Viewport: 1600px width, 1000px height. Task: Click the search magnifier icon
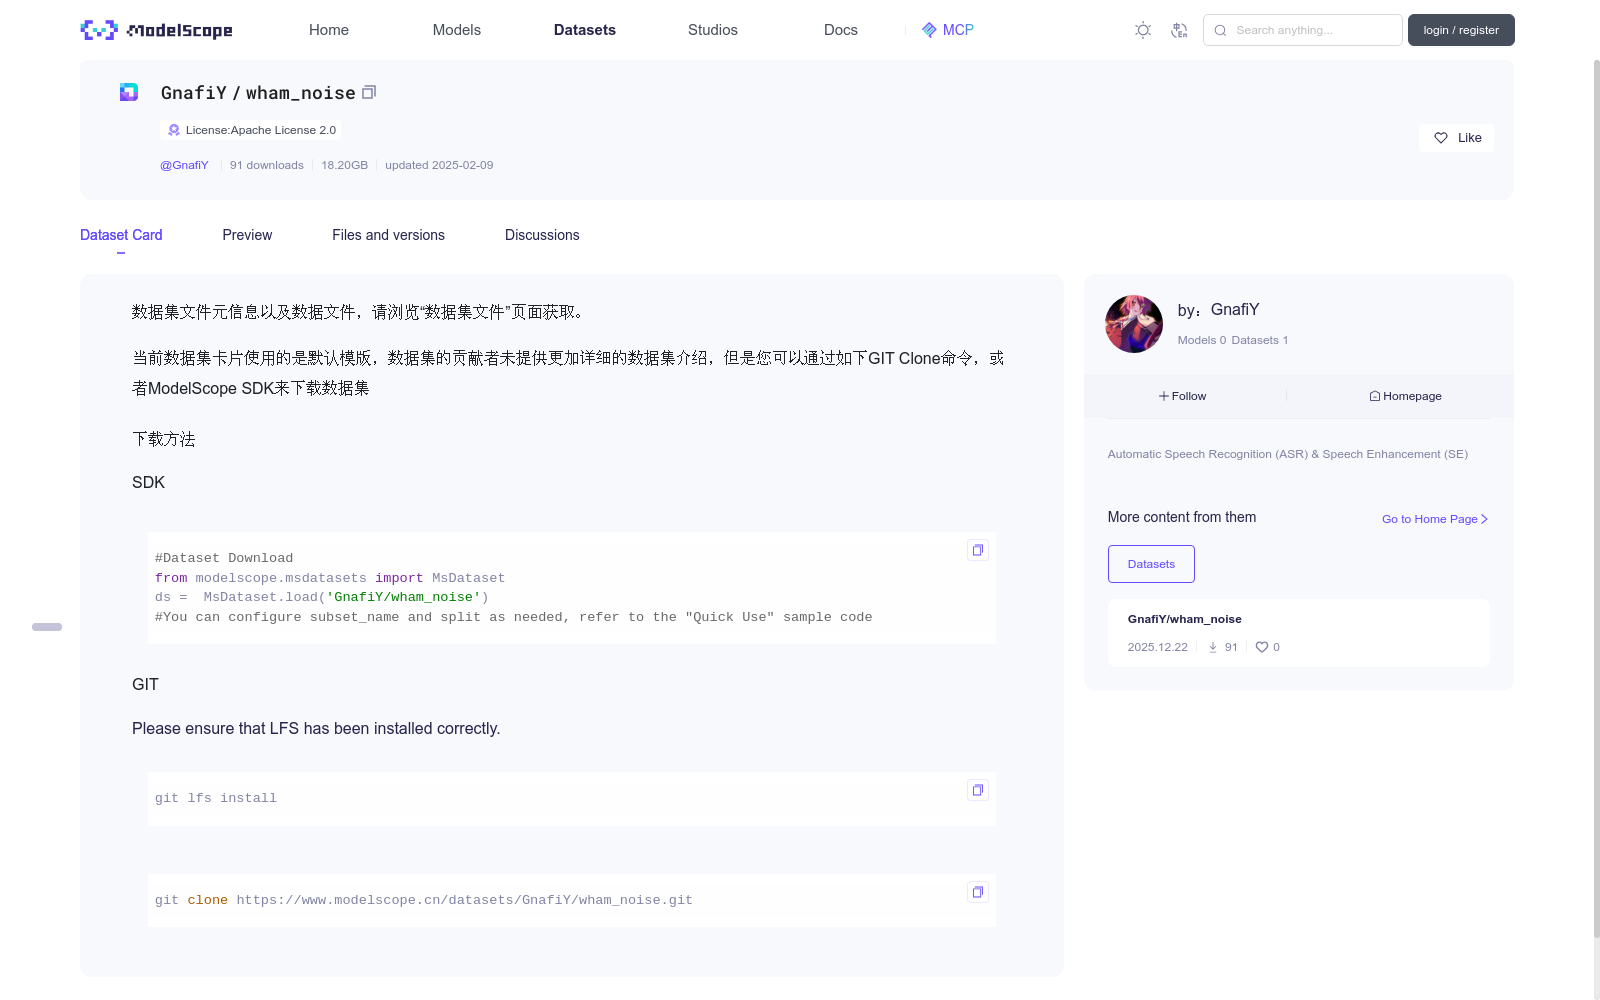1220,30
